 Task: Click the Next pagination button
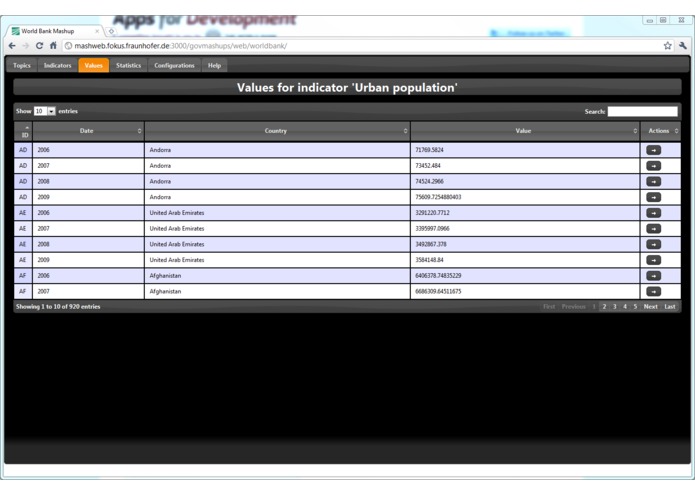[651, 307]
